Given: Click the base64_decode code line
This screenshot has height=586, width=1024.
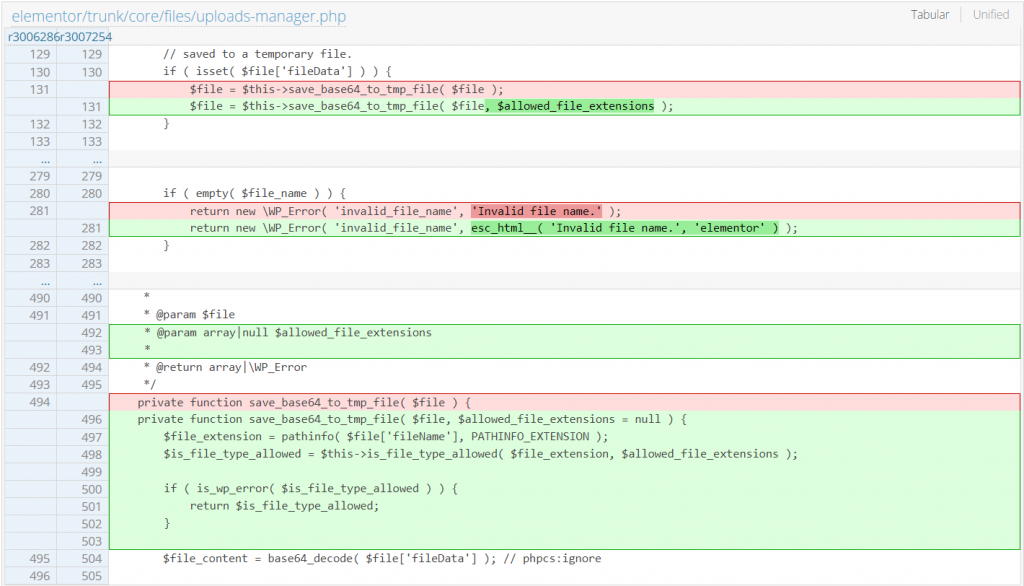Looking at the screenshot, I should (x=382, y=558).
